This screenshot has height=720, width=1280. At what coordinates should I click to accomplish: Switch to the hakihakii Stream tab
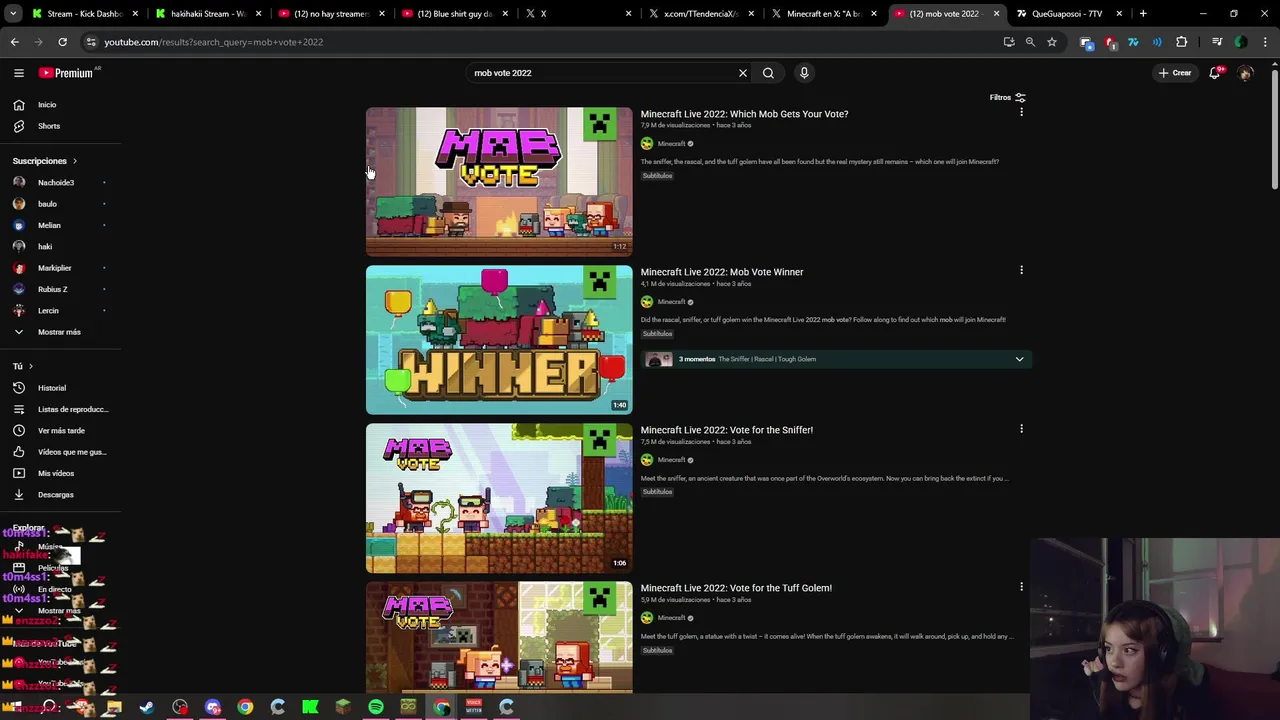coord(208,14)
